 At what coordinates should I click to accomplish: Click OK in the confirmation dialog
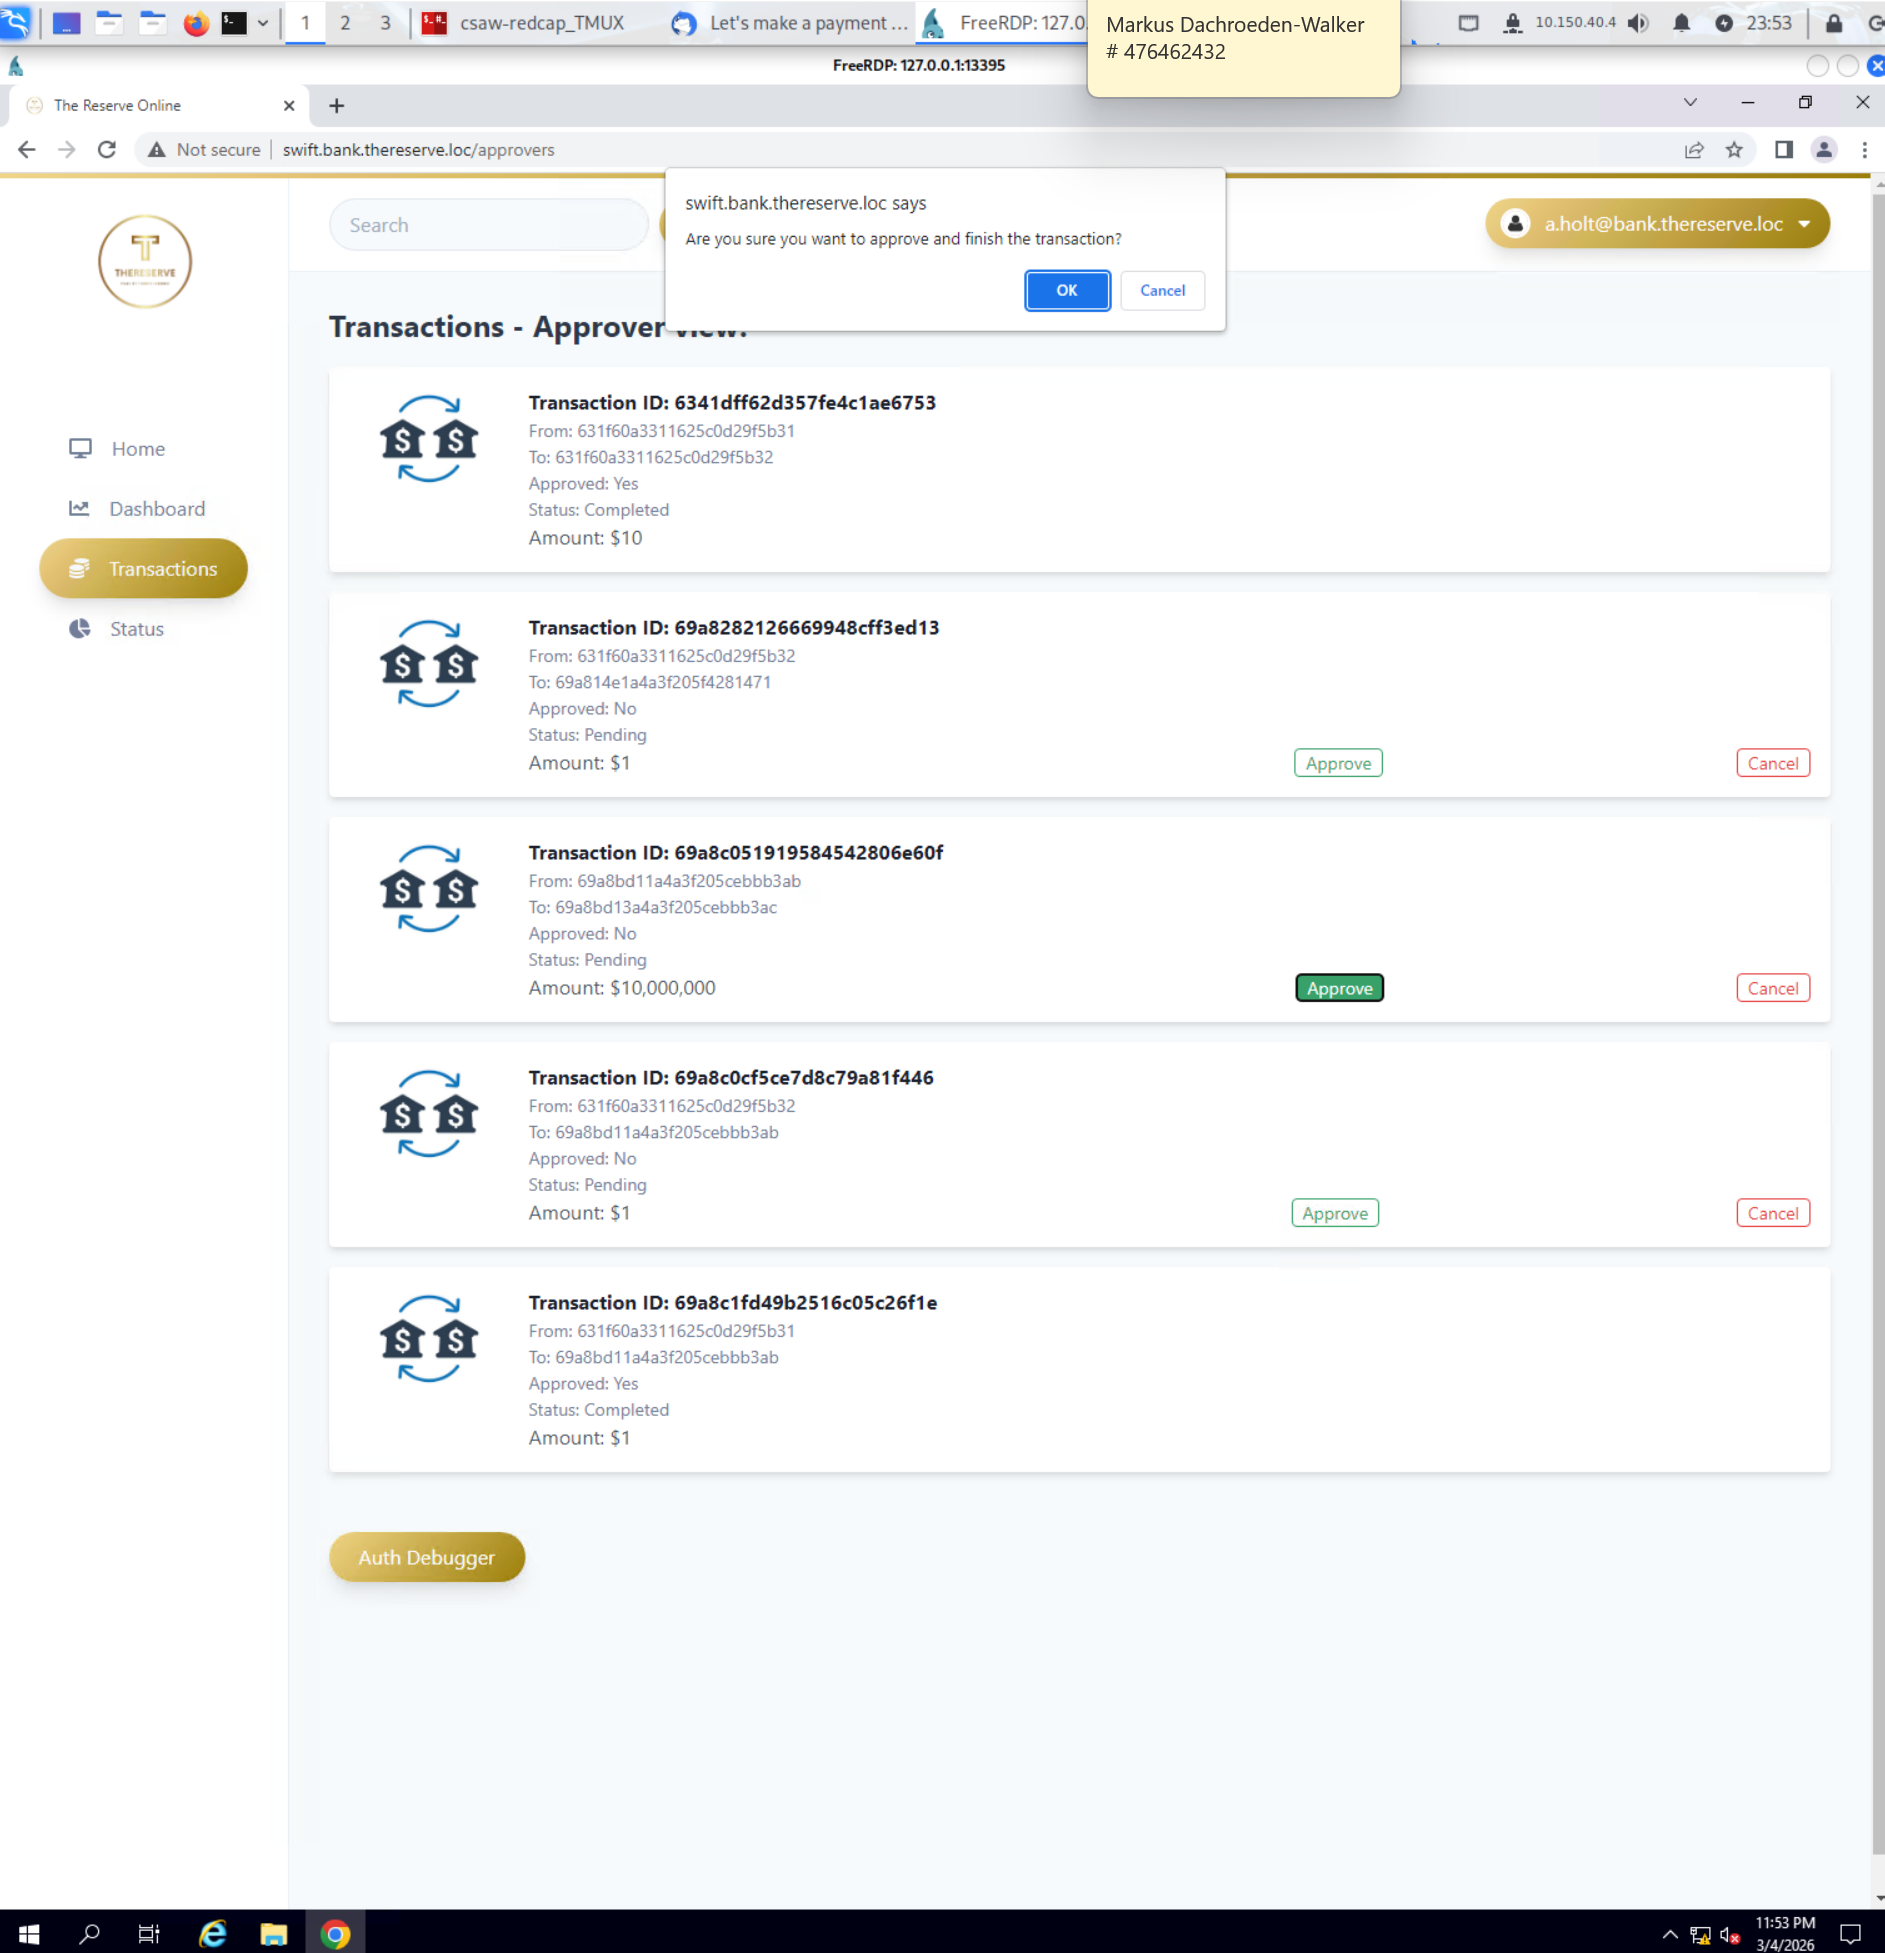coord(1066,290)
